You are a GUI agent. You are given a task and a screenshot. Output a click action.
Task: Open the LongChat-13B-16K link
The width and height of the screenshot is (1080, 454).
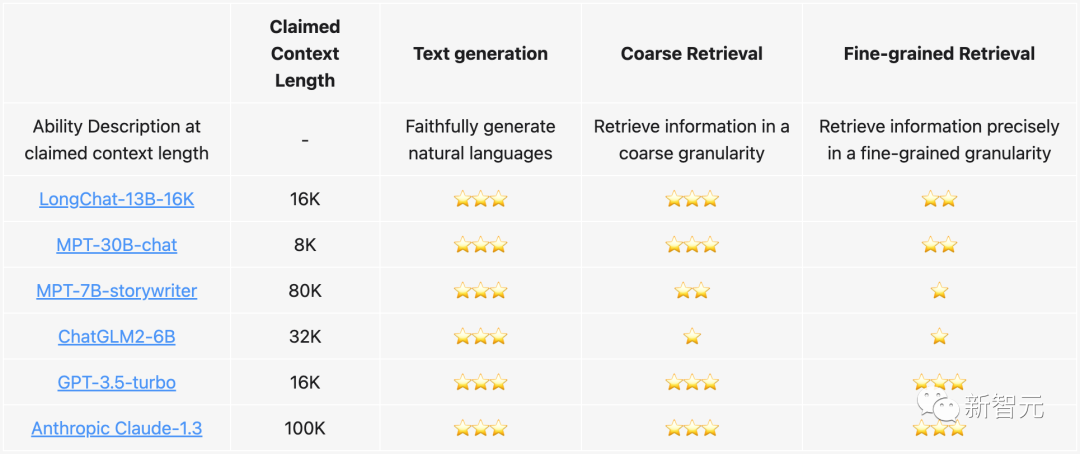[116, 199]
